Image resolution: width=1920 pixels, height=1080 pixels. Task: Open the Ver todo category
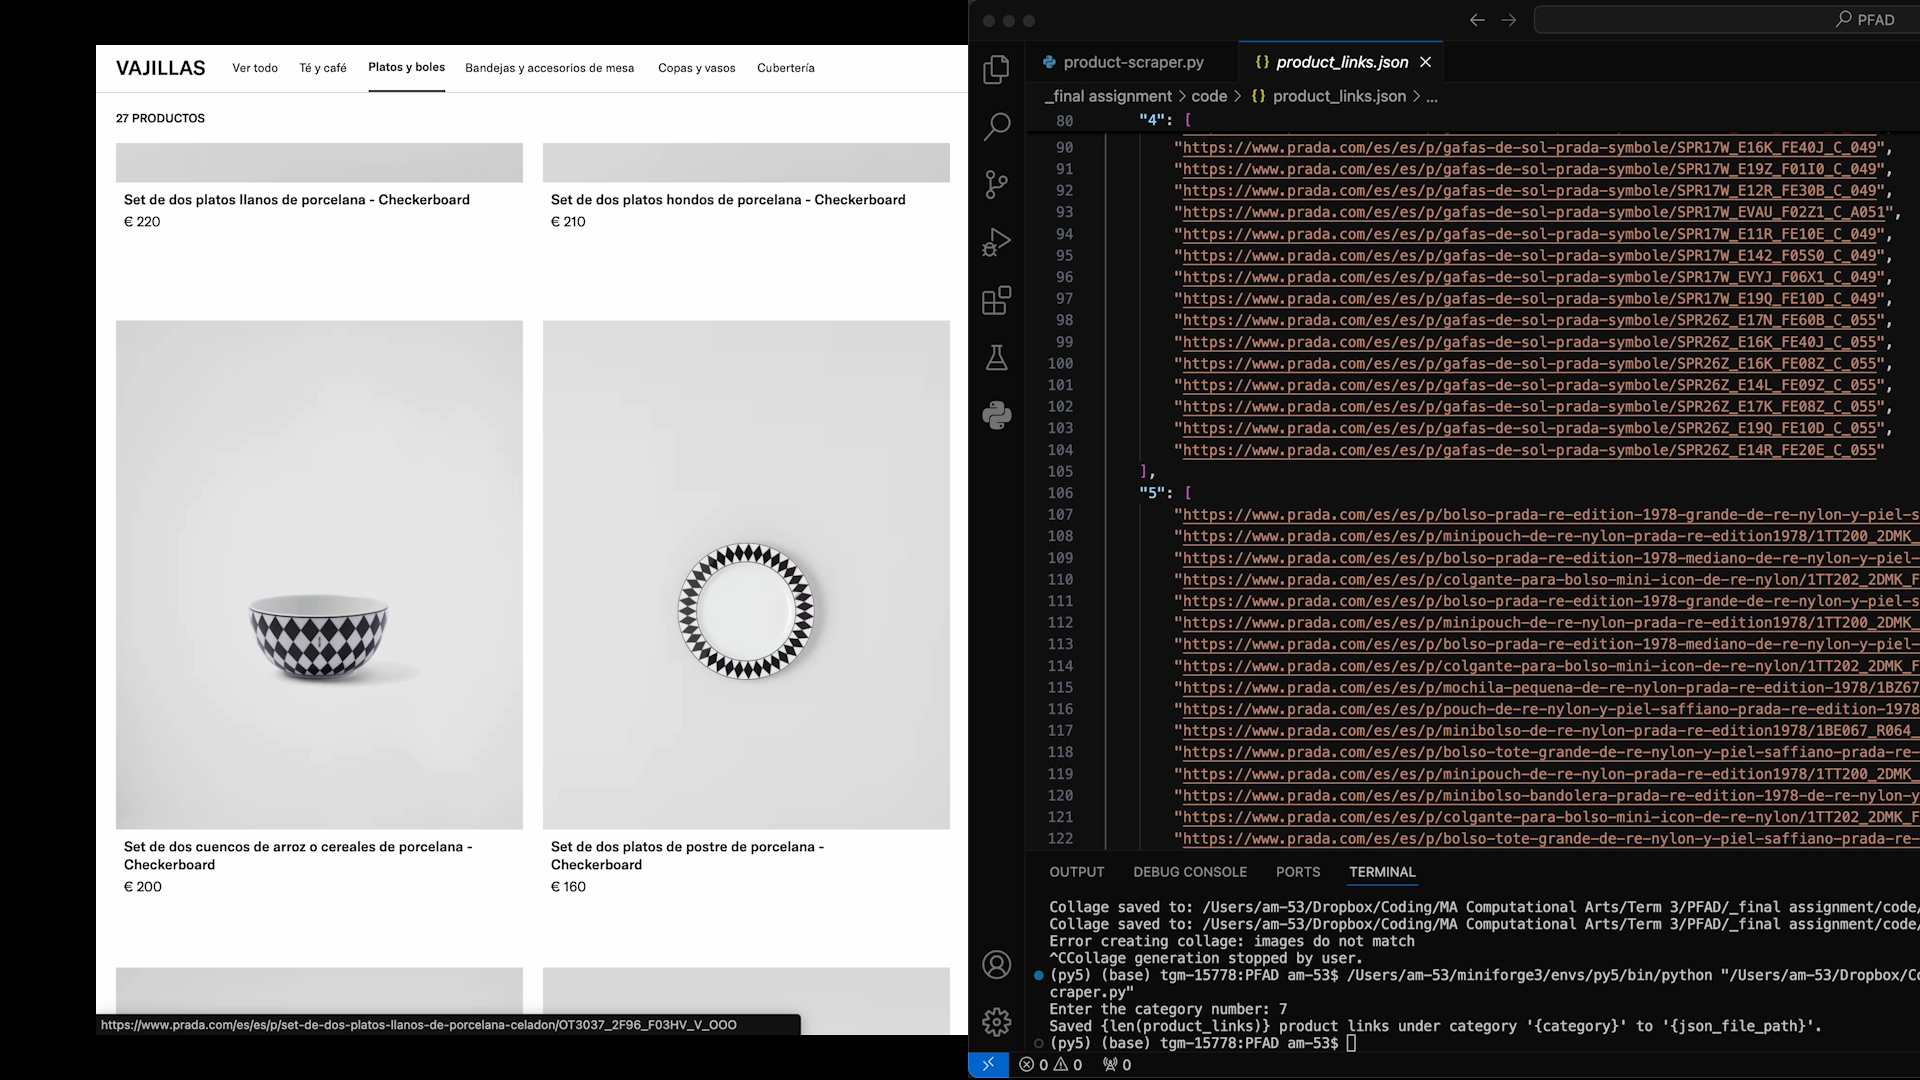coord(255,68)
